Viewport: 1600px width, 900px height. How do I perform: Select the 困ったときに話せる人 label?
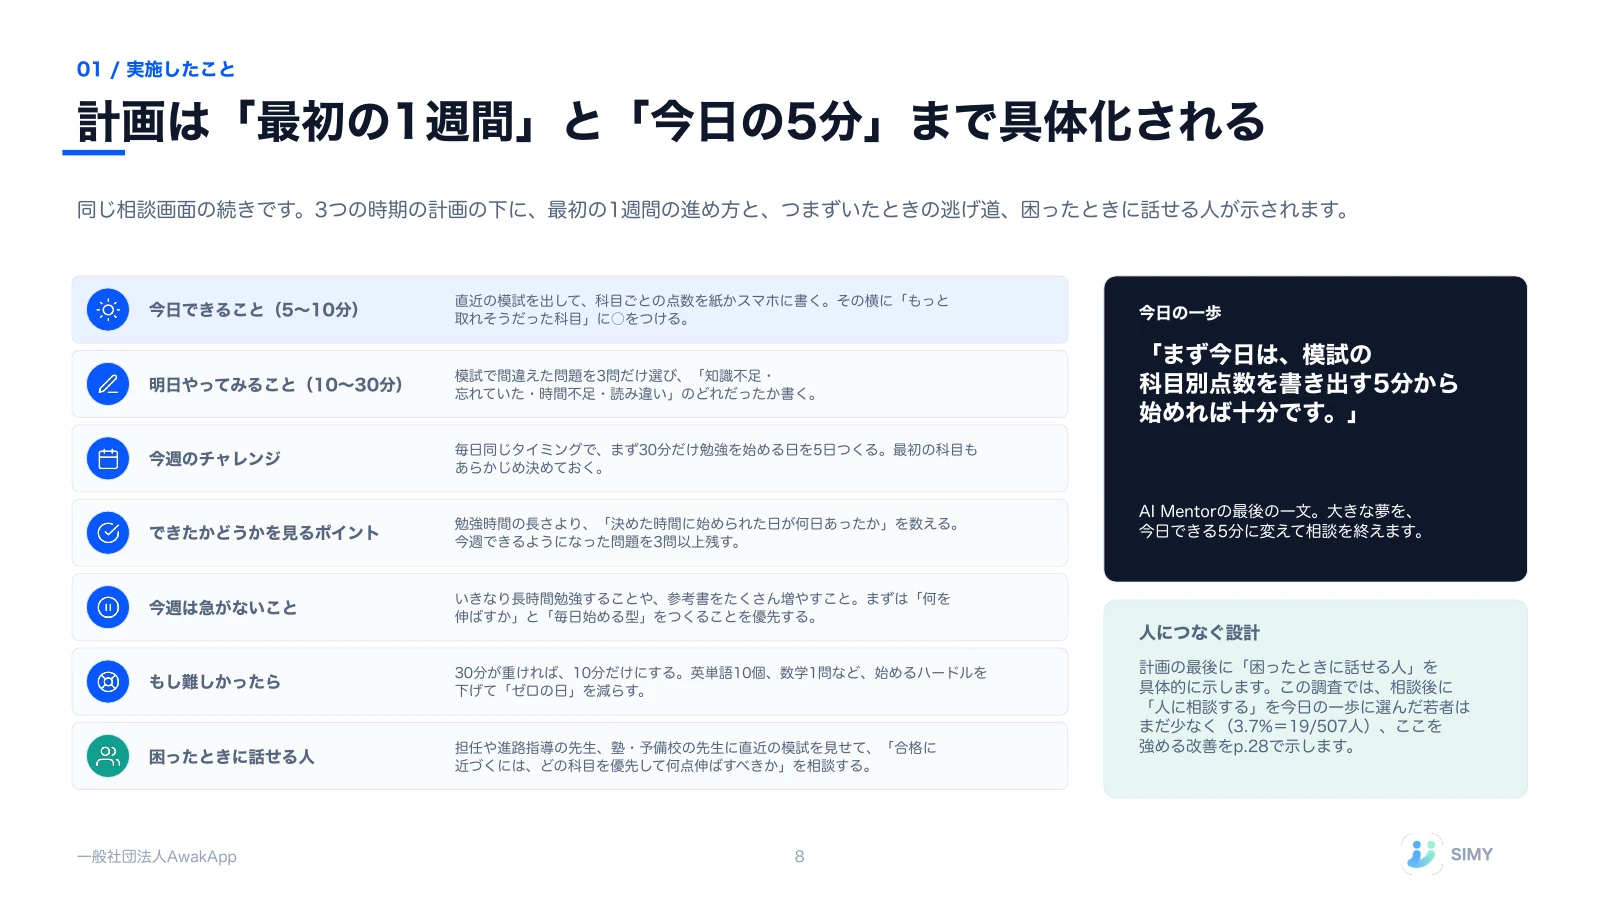click(232, 757)
